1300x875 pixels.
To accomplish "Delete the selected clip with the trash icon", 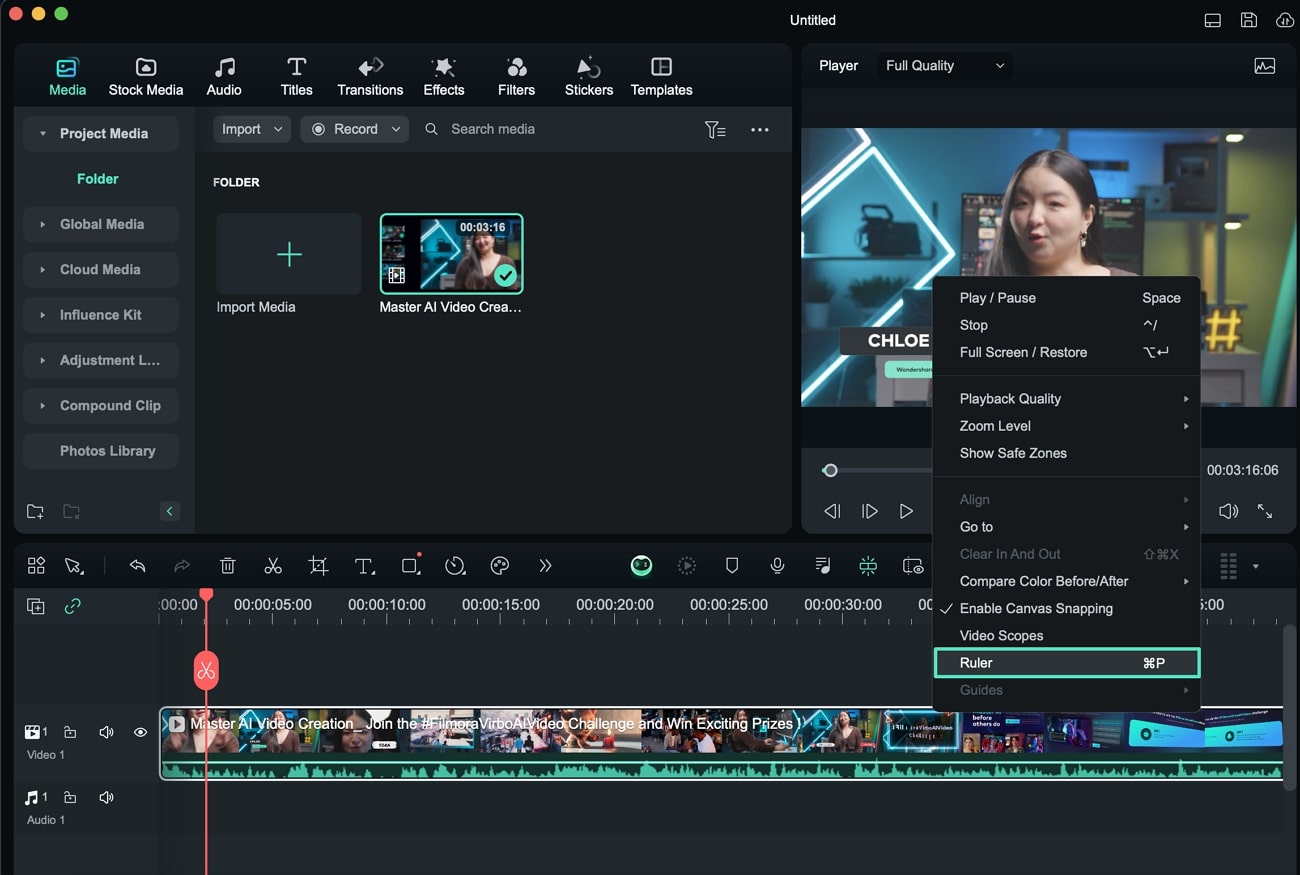I will click(x=228, y=566).
